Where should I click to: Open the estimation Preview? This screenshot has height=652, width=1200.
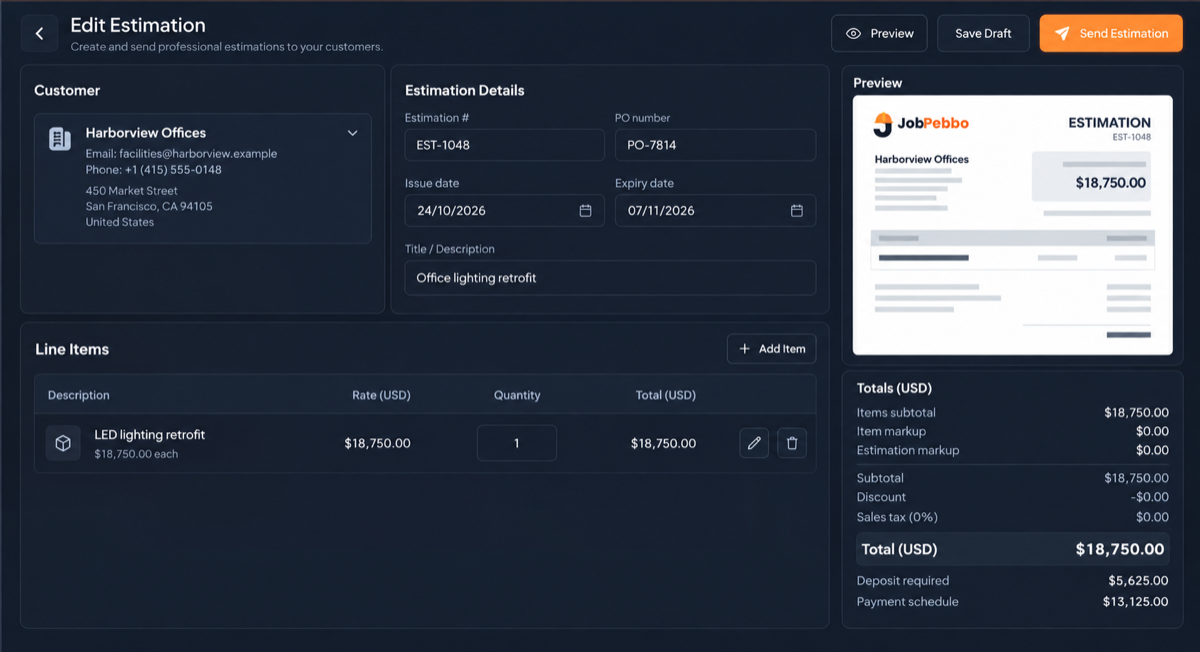coord(879,33)
